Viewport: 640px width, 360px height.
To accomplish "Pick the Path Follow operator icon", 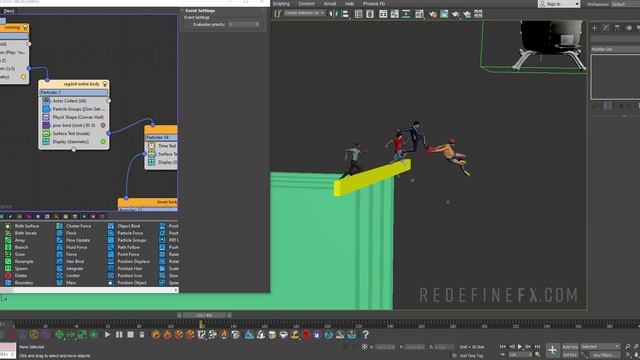I will click(x=111, y=247).
